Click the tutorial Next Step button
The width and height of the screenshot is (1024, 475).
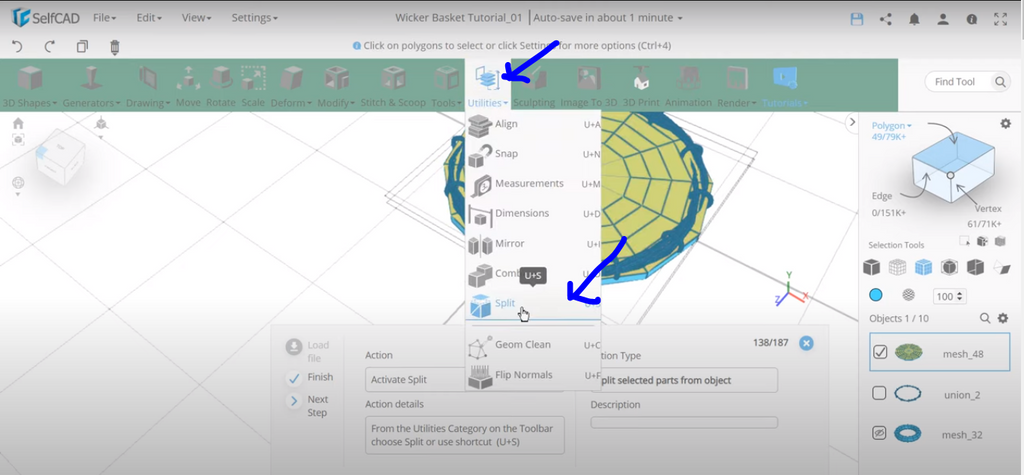[309, 406]
